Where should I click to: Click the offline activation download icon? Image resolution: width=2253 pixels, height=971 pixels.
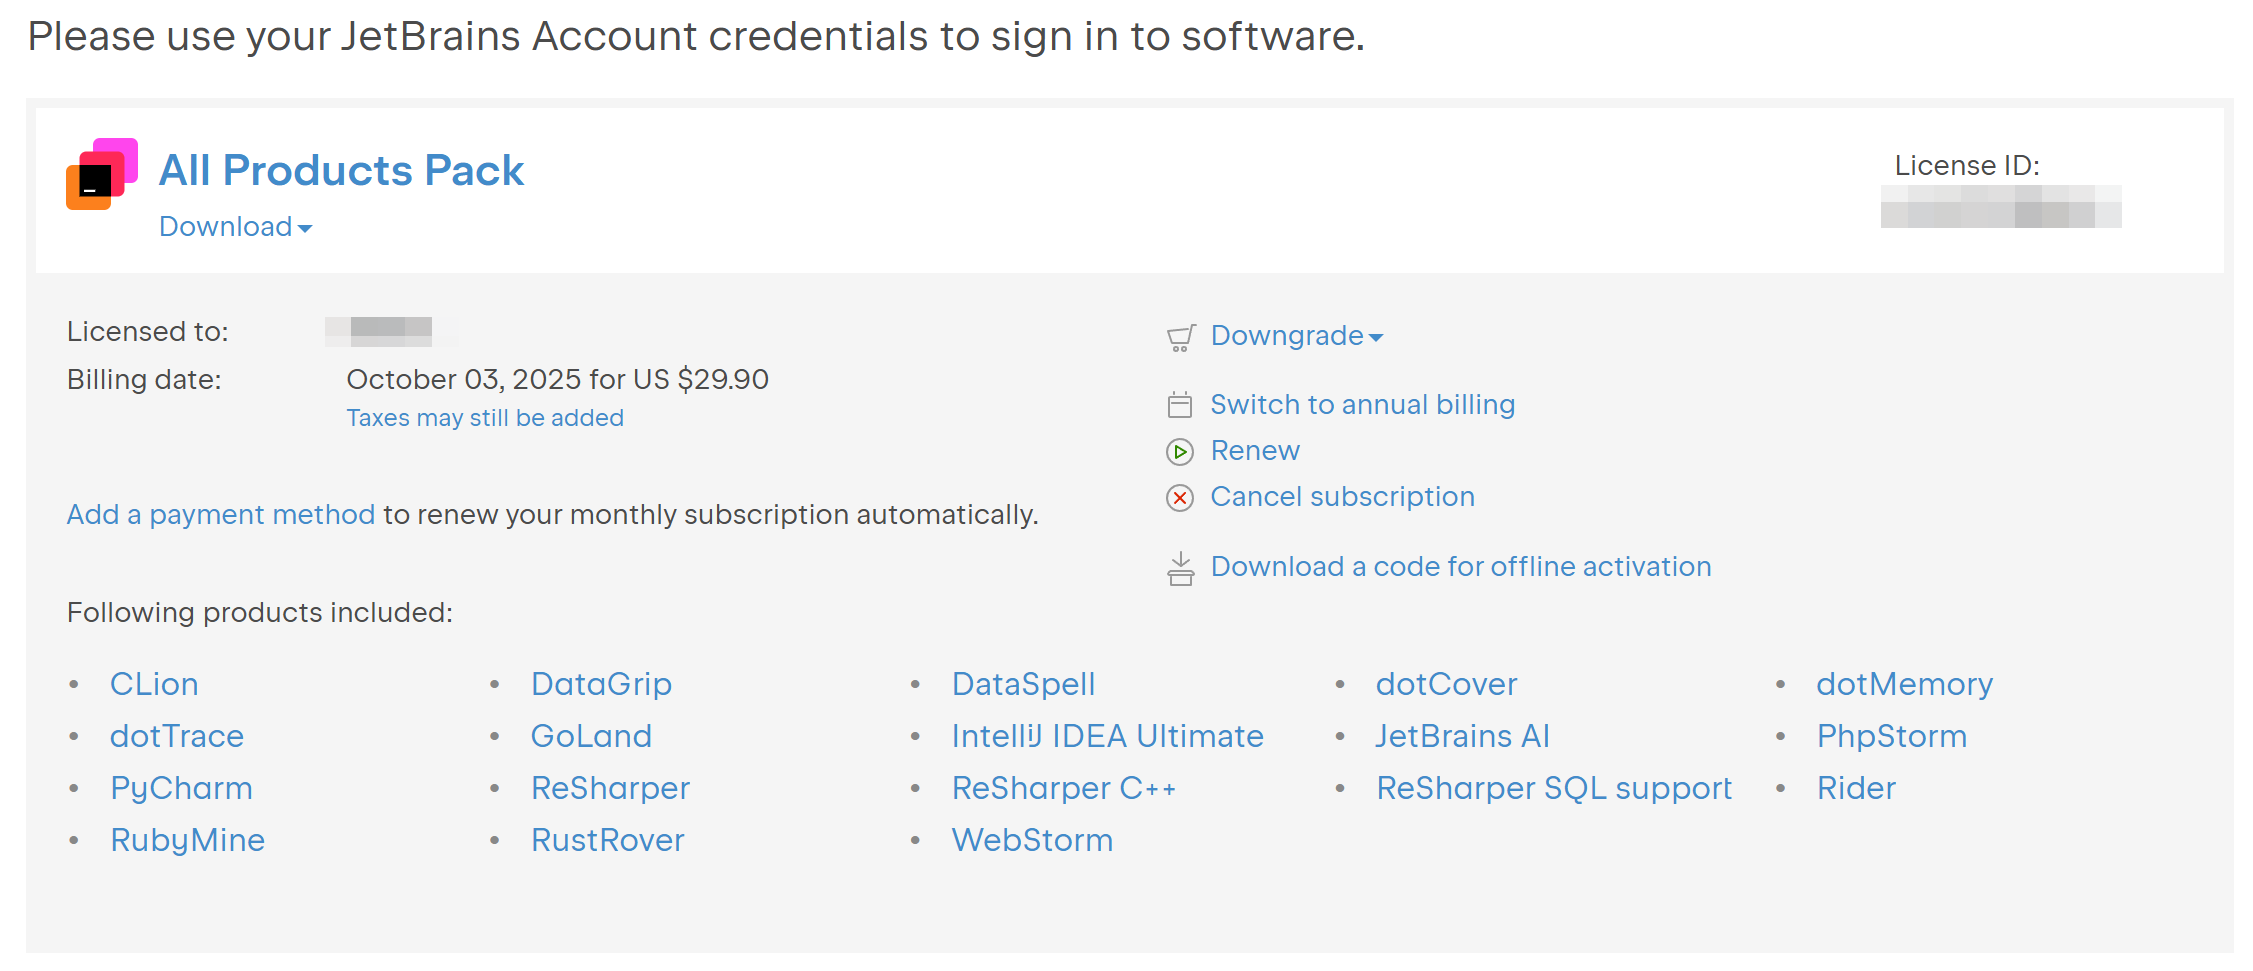coord(1180,568)
